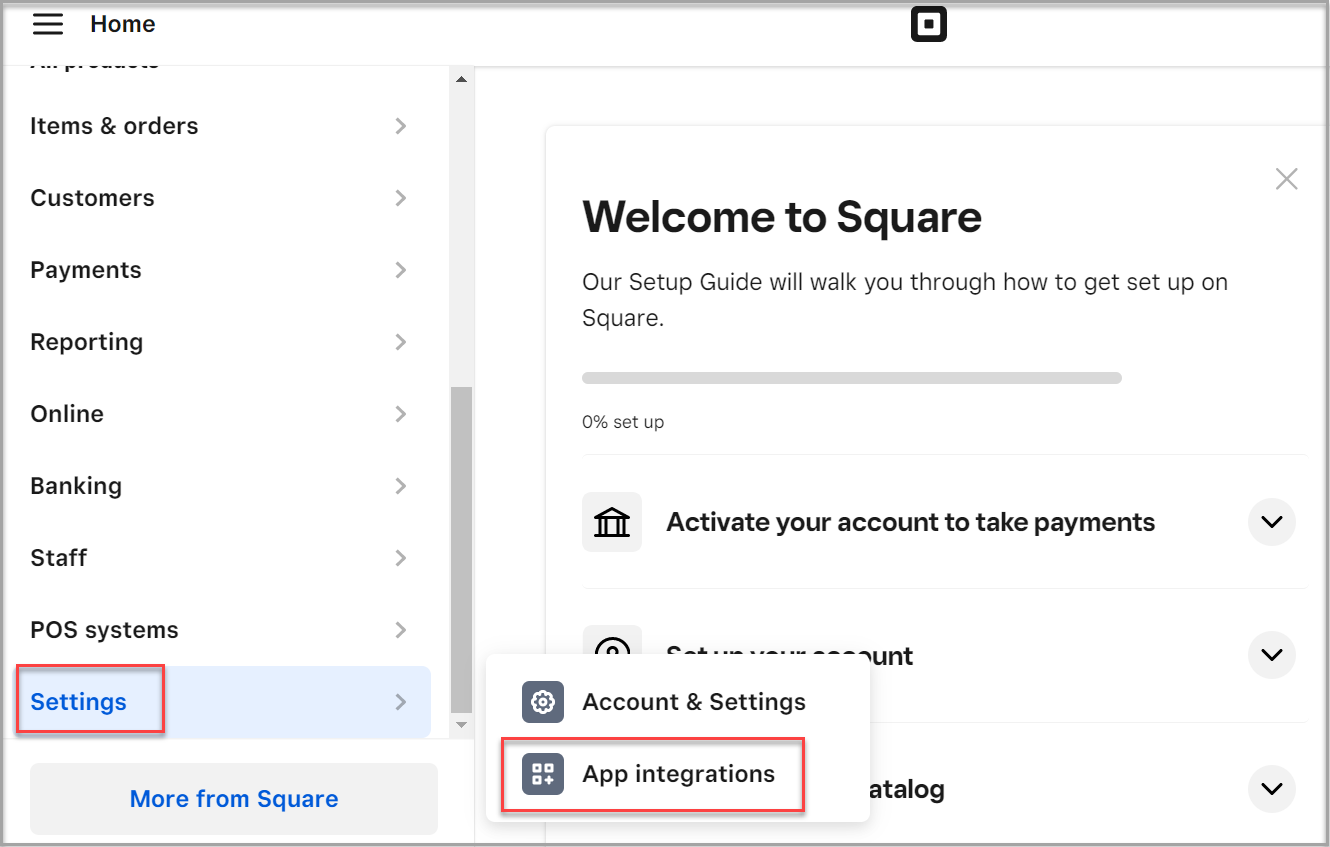This screenshot has width=1330, height=847.
Task: Click the sidebar scrollbar down arrow
Action: pos(461,724)
